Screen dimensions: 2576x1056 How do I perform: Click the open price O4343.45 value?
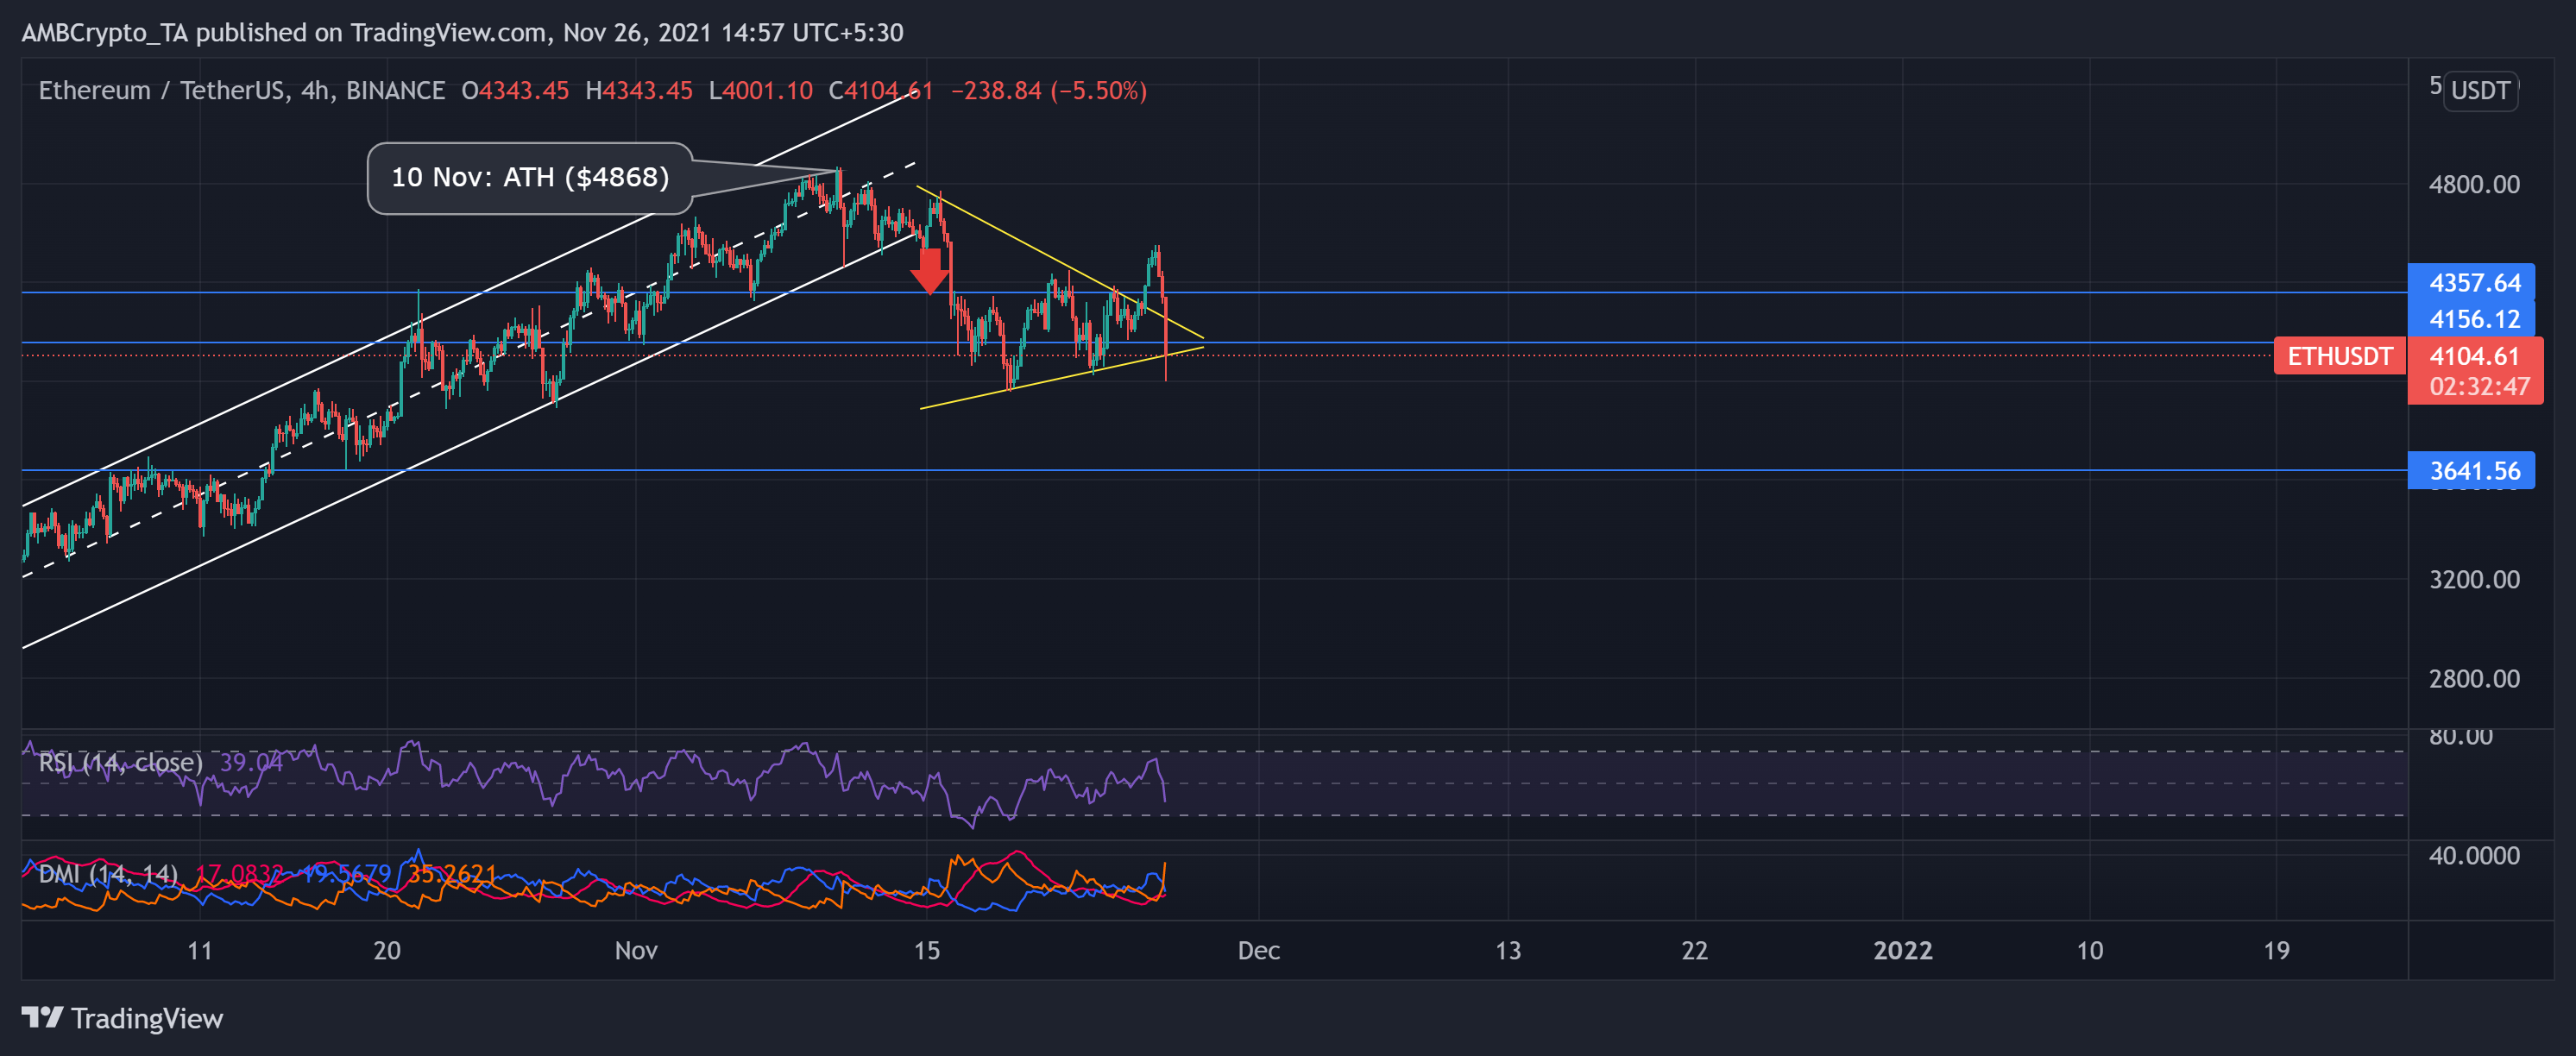pyautogui.click(x=515, y=91)
